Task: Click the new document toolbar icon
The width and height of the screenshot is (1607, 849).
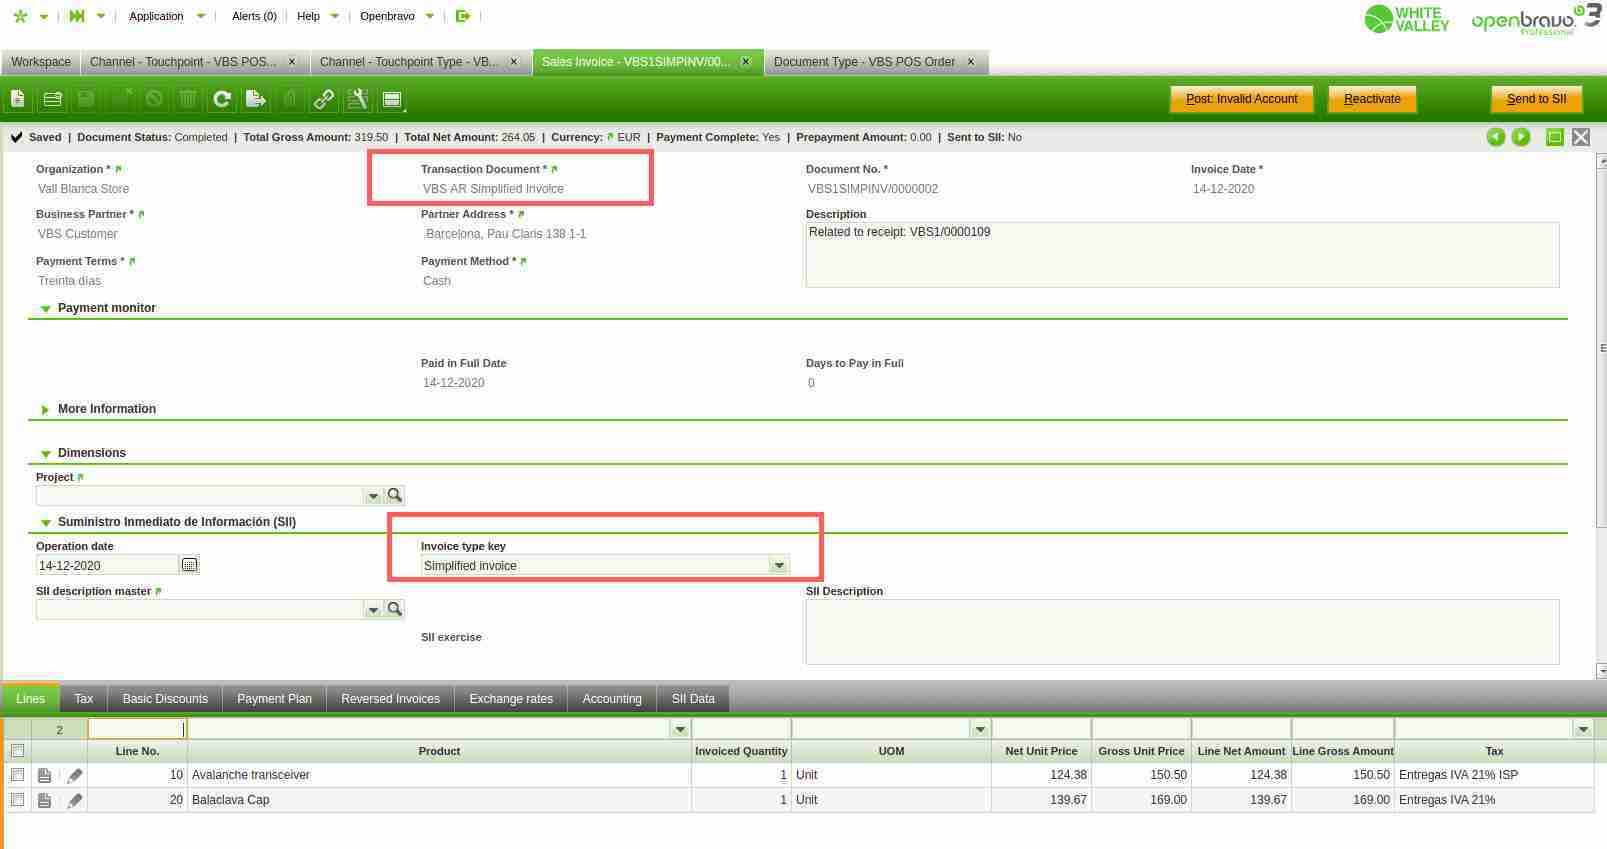Action: click(x=18, y=99)
